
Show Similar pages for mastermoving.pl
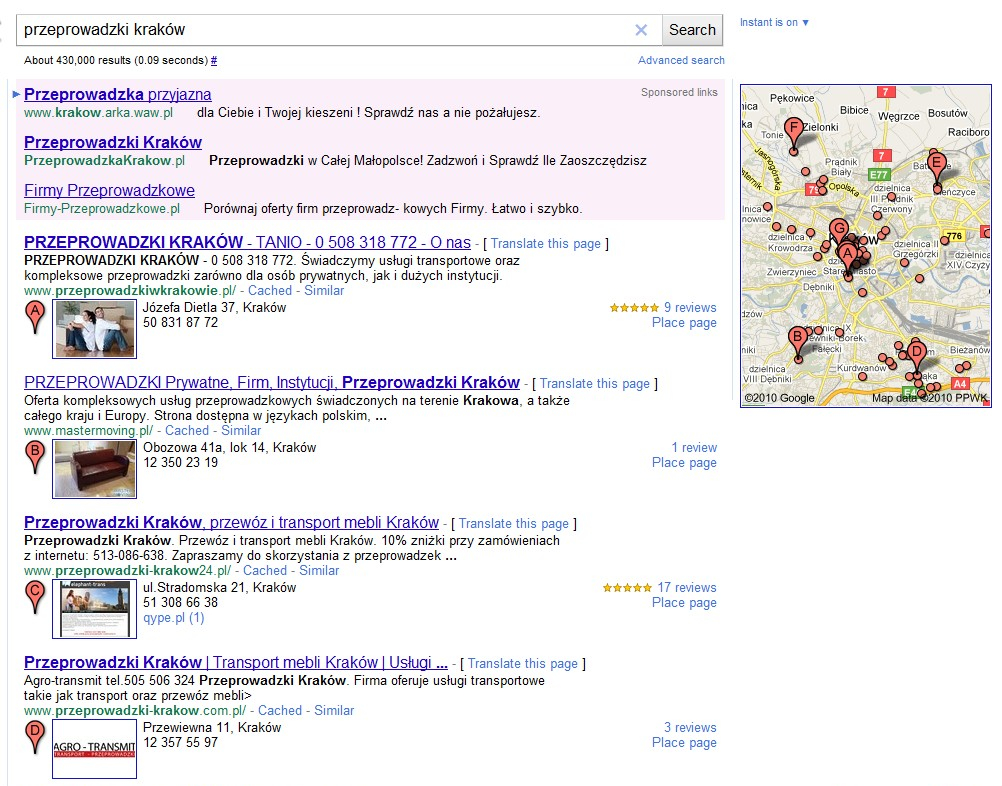[x=241, y=431]
